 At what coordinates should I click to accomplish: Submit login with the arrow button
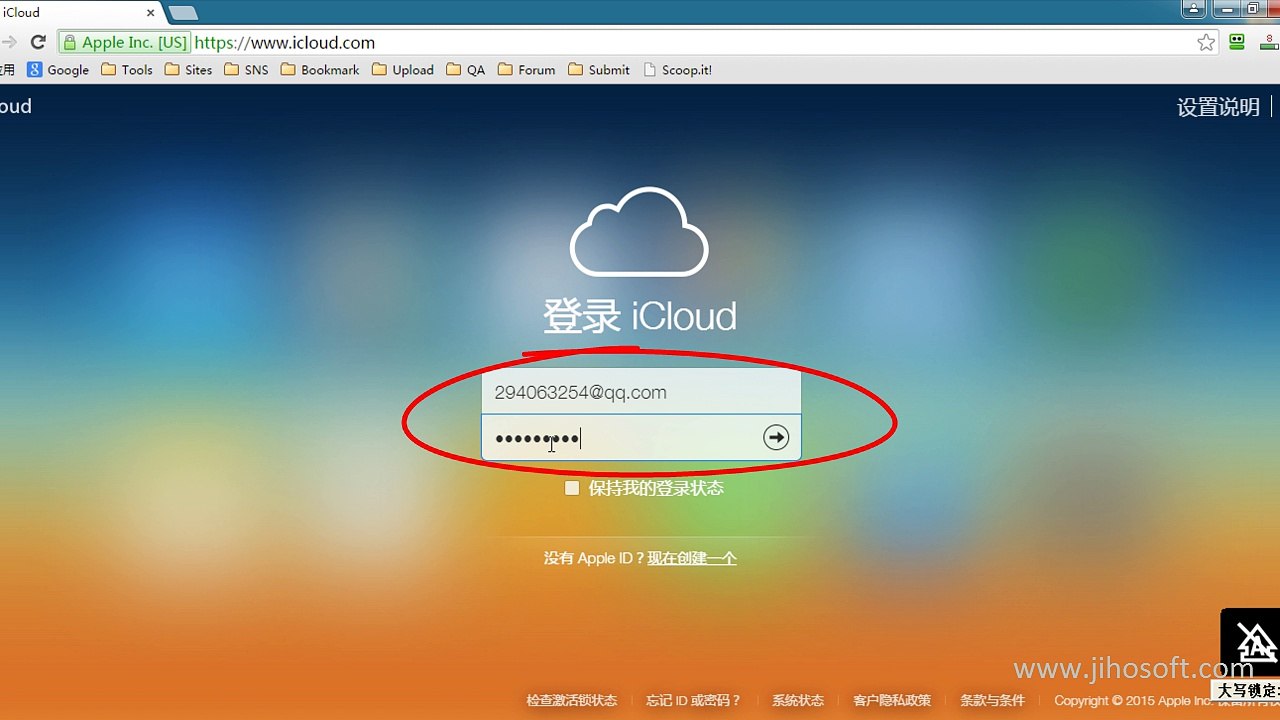(x=776, y=437)
